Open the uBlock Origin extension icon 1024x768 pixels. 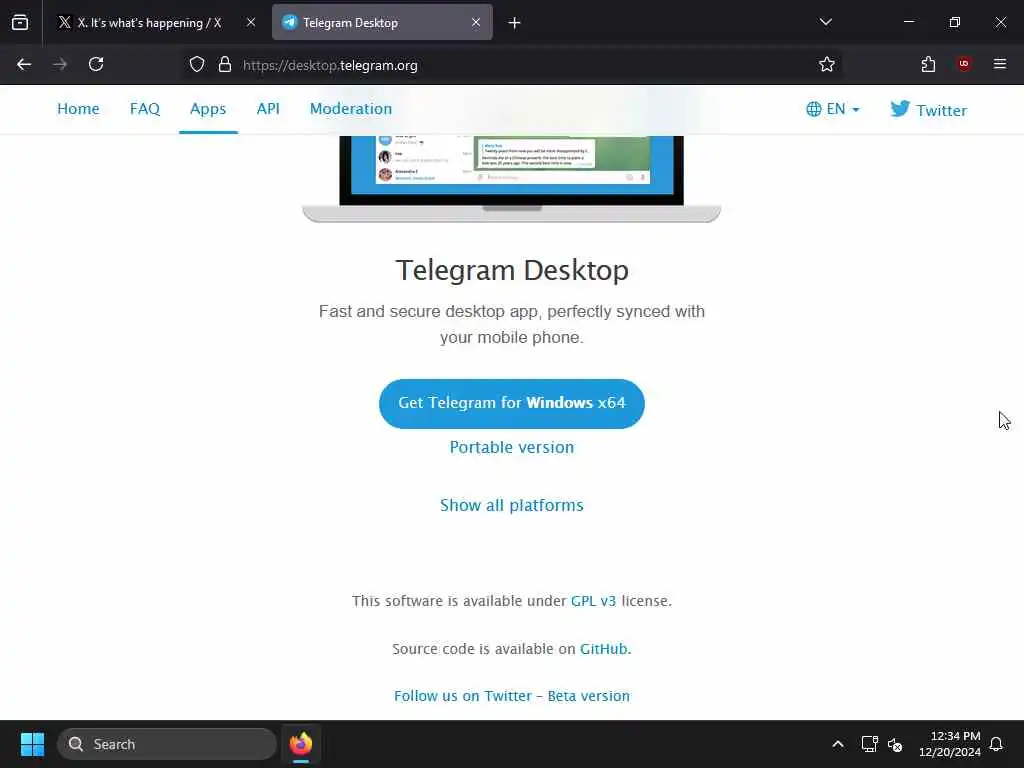tap(964, 64)
